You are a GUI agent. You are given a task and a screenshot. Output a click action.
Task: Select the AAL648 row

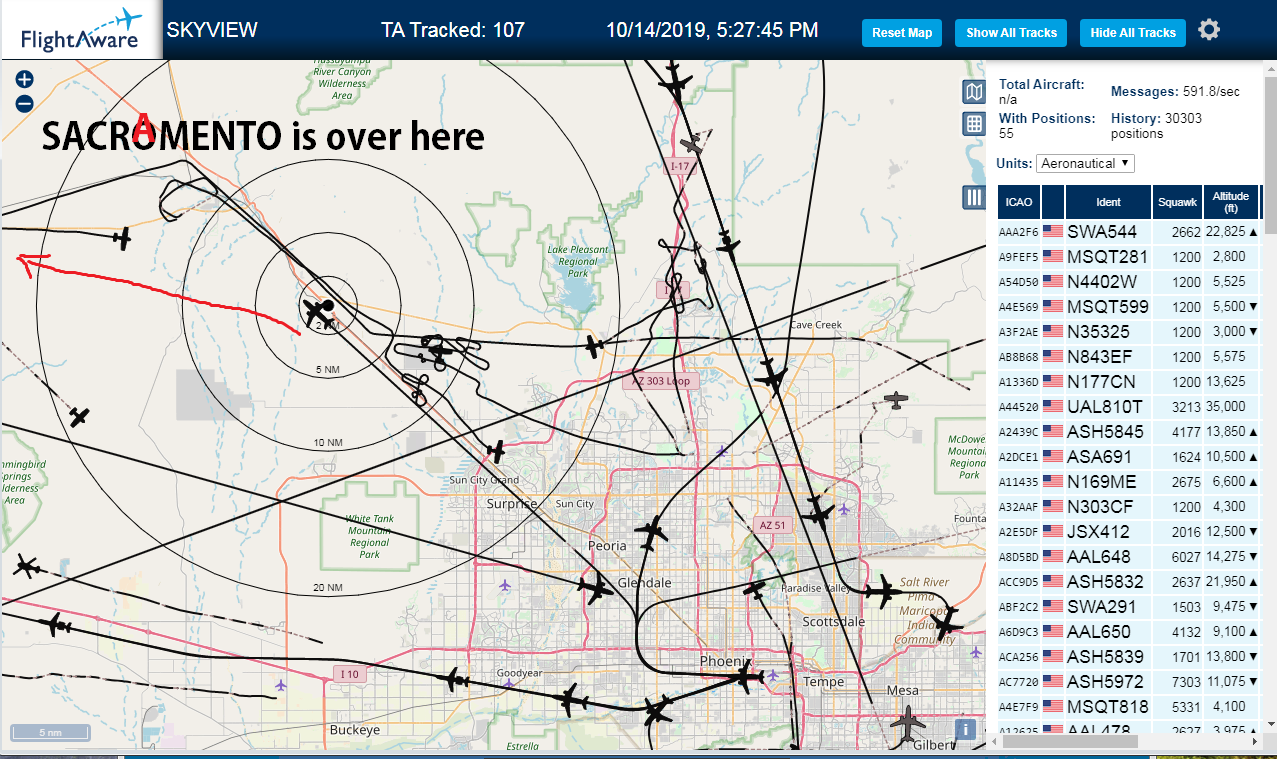click(1129, 556)
